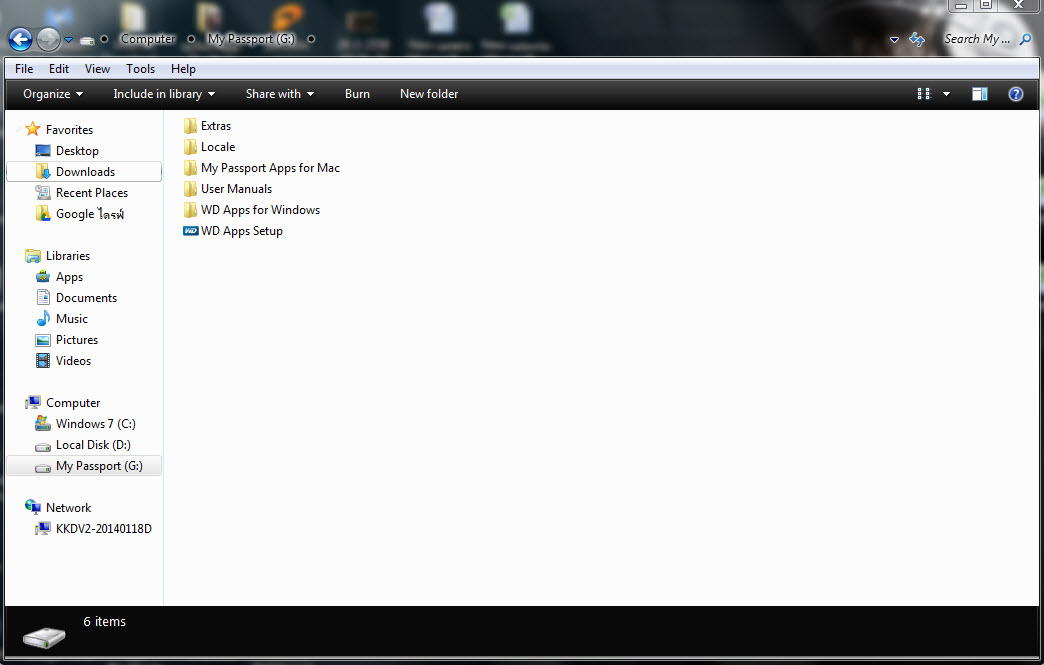Open the Tools menu
The image size is (1044, 665).
(x=140, y=69)
